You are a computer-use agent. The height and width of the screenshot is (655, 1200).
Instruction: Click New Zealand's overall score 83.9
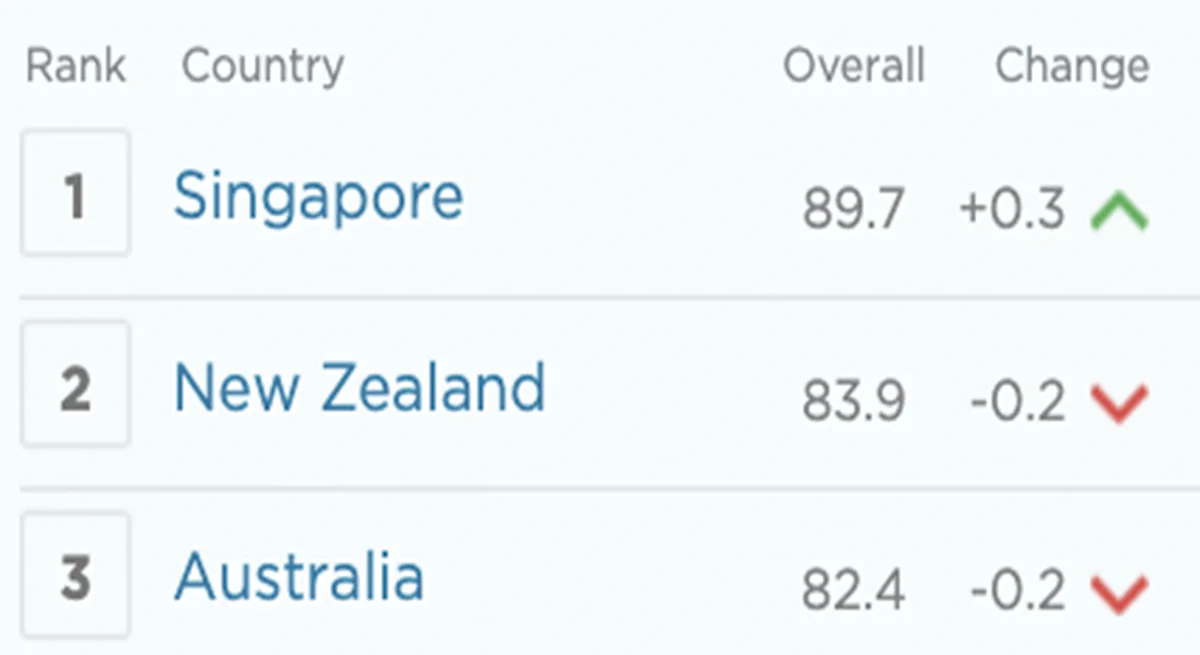[853, 402]
